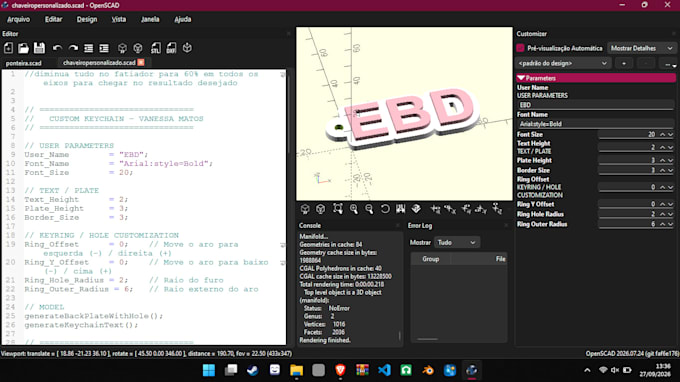Open the Mostrar Tudo filter dropdown in Error Log
Image resolution: width=680 pixels, height=382 pixels.
pos(457,242)
